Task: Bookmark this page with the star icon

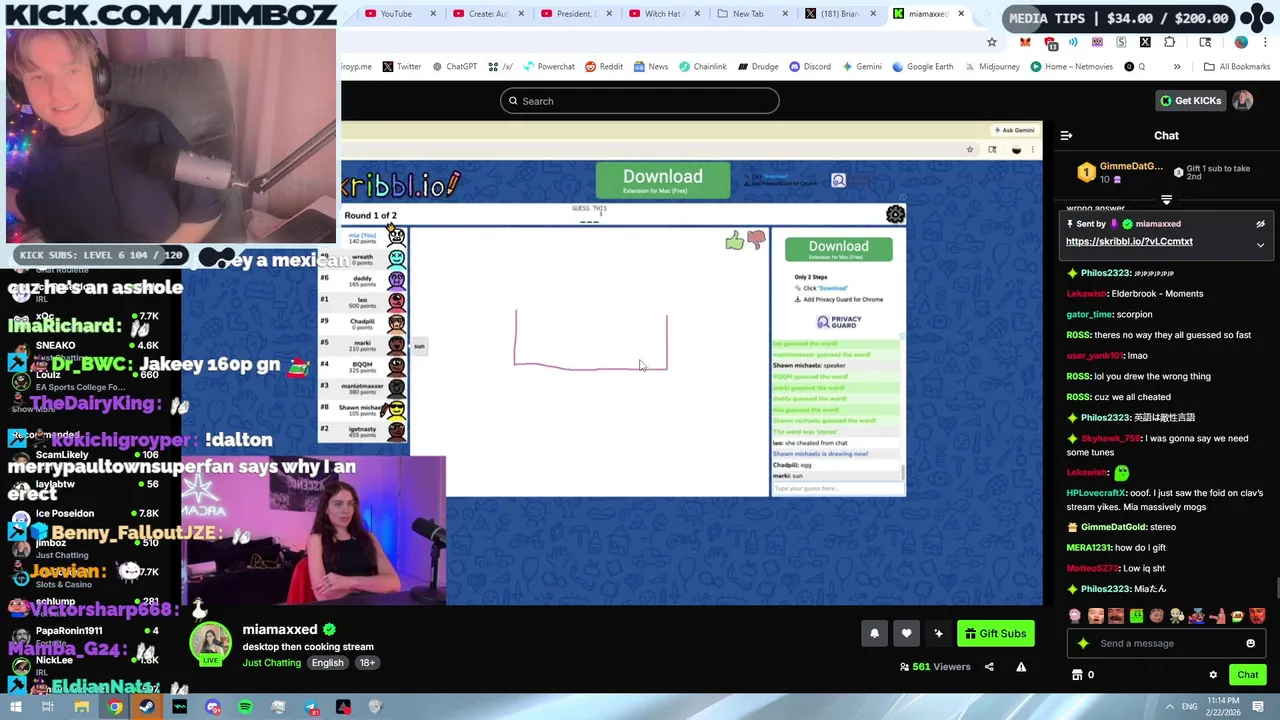Action: [991, 42]
